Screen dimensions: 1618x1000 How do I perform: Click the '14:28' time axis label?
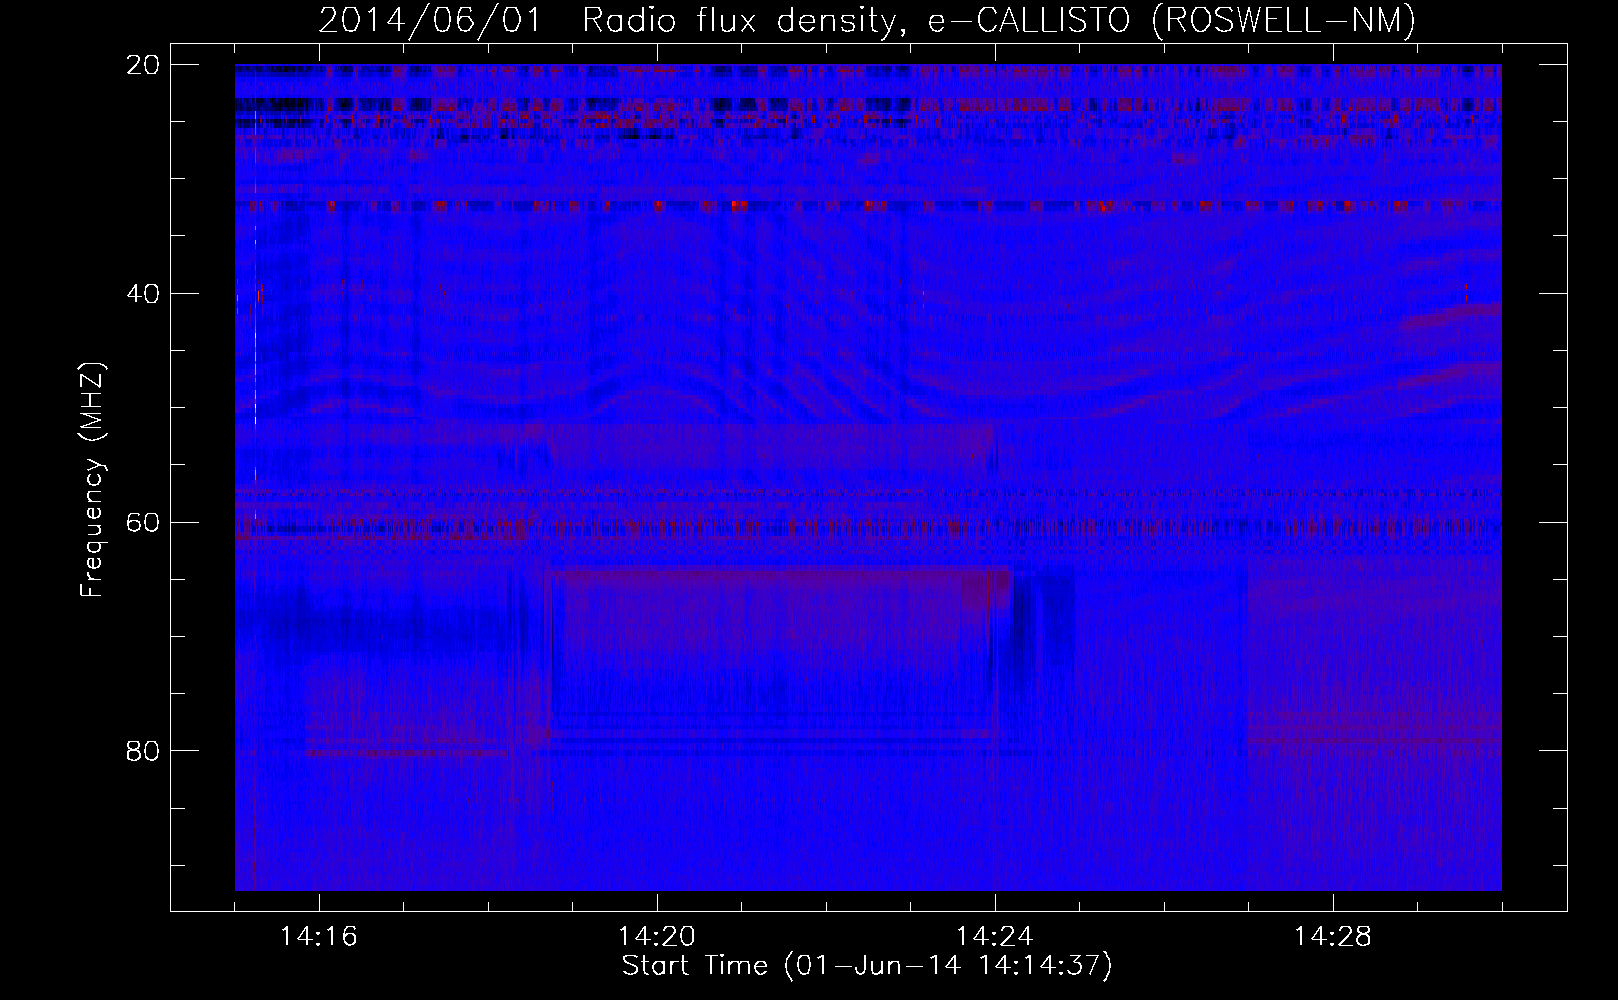click(1333, 937)
